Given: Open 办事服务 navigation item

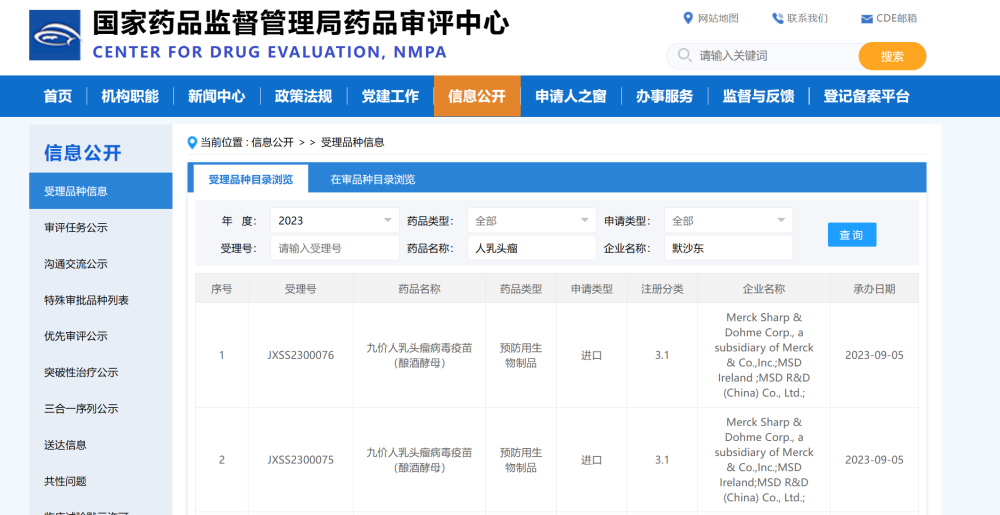Looking at the screenshot, I should pyautogui.click(x=665, y=96).
